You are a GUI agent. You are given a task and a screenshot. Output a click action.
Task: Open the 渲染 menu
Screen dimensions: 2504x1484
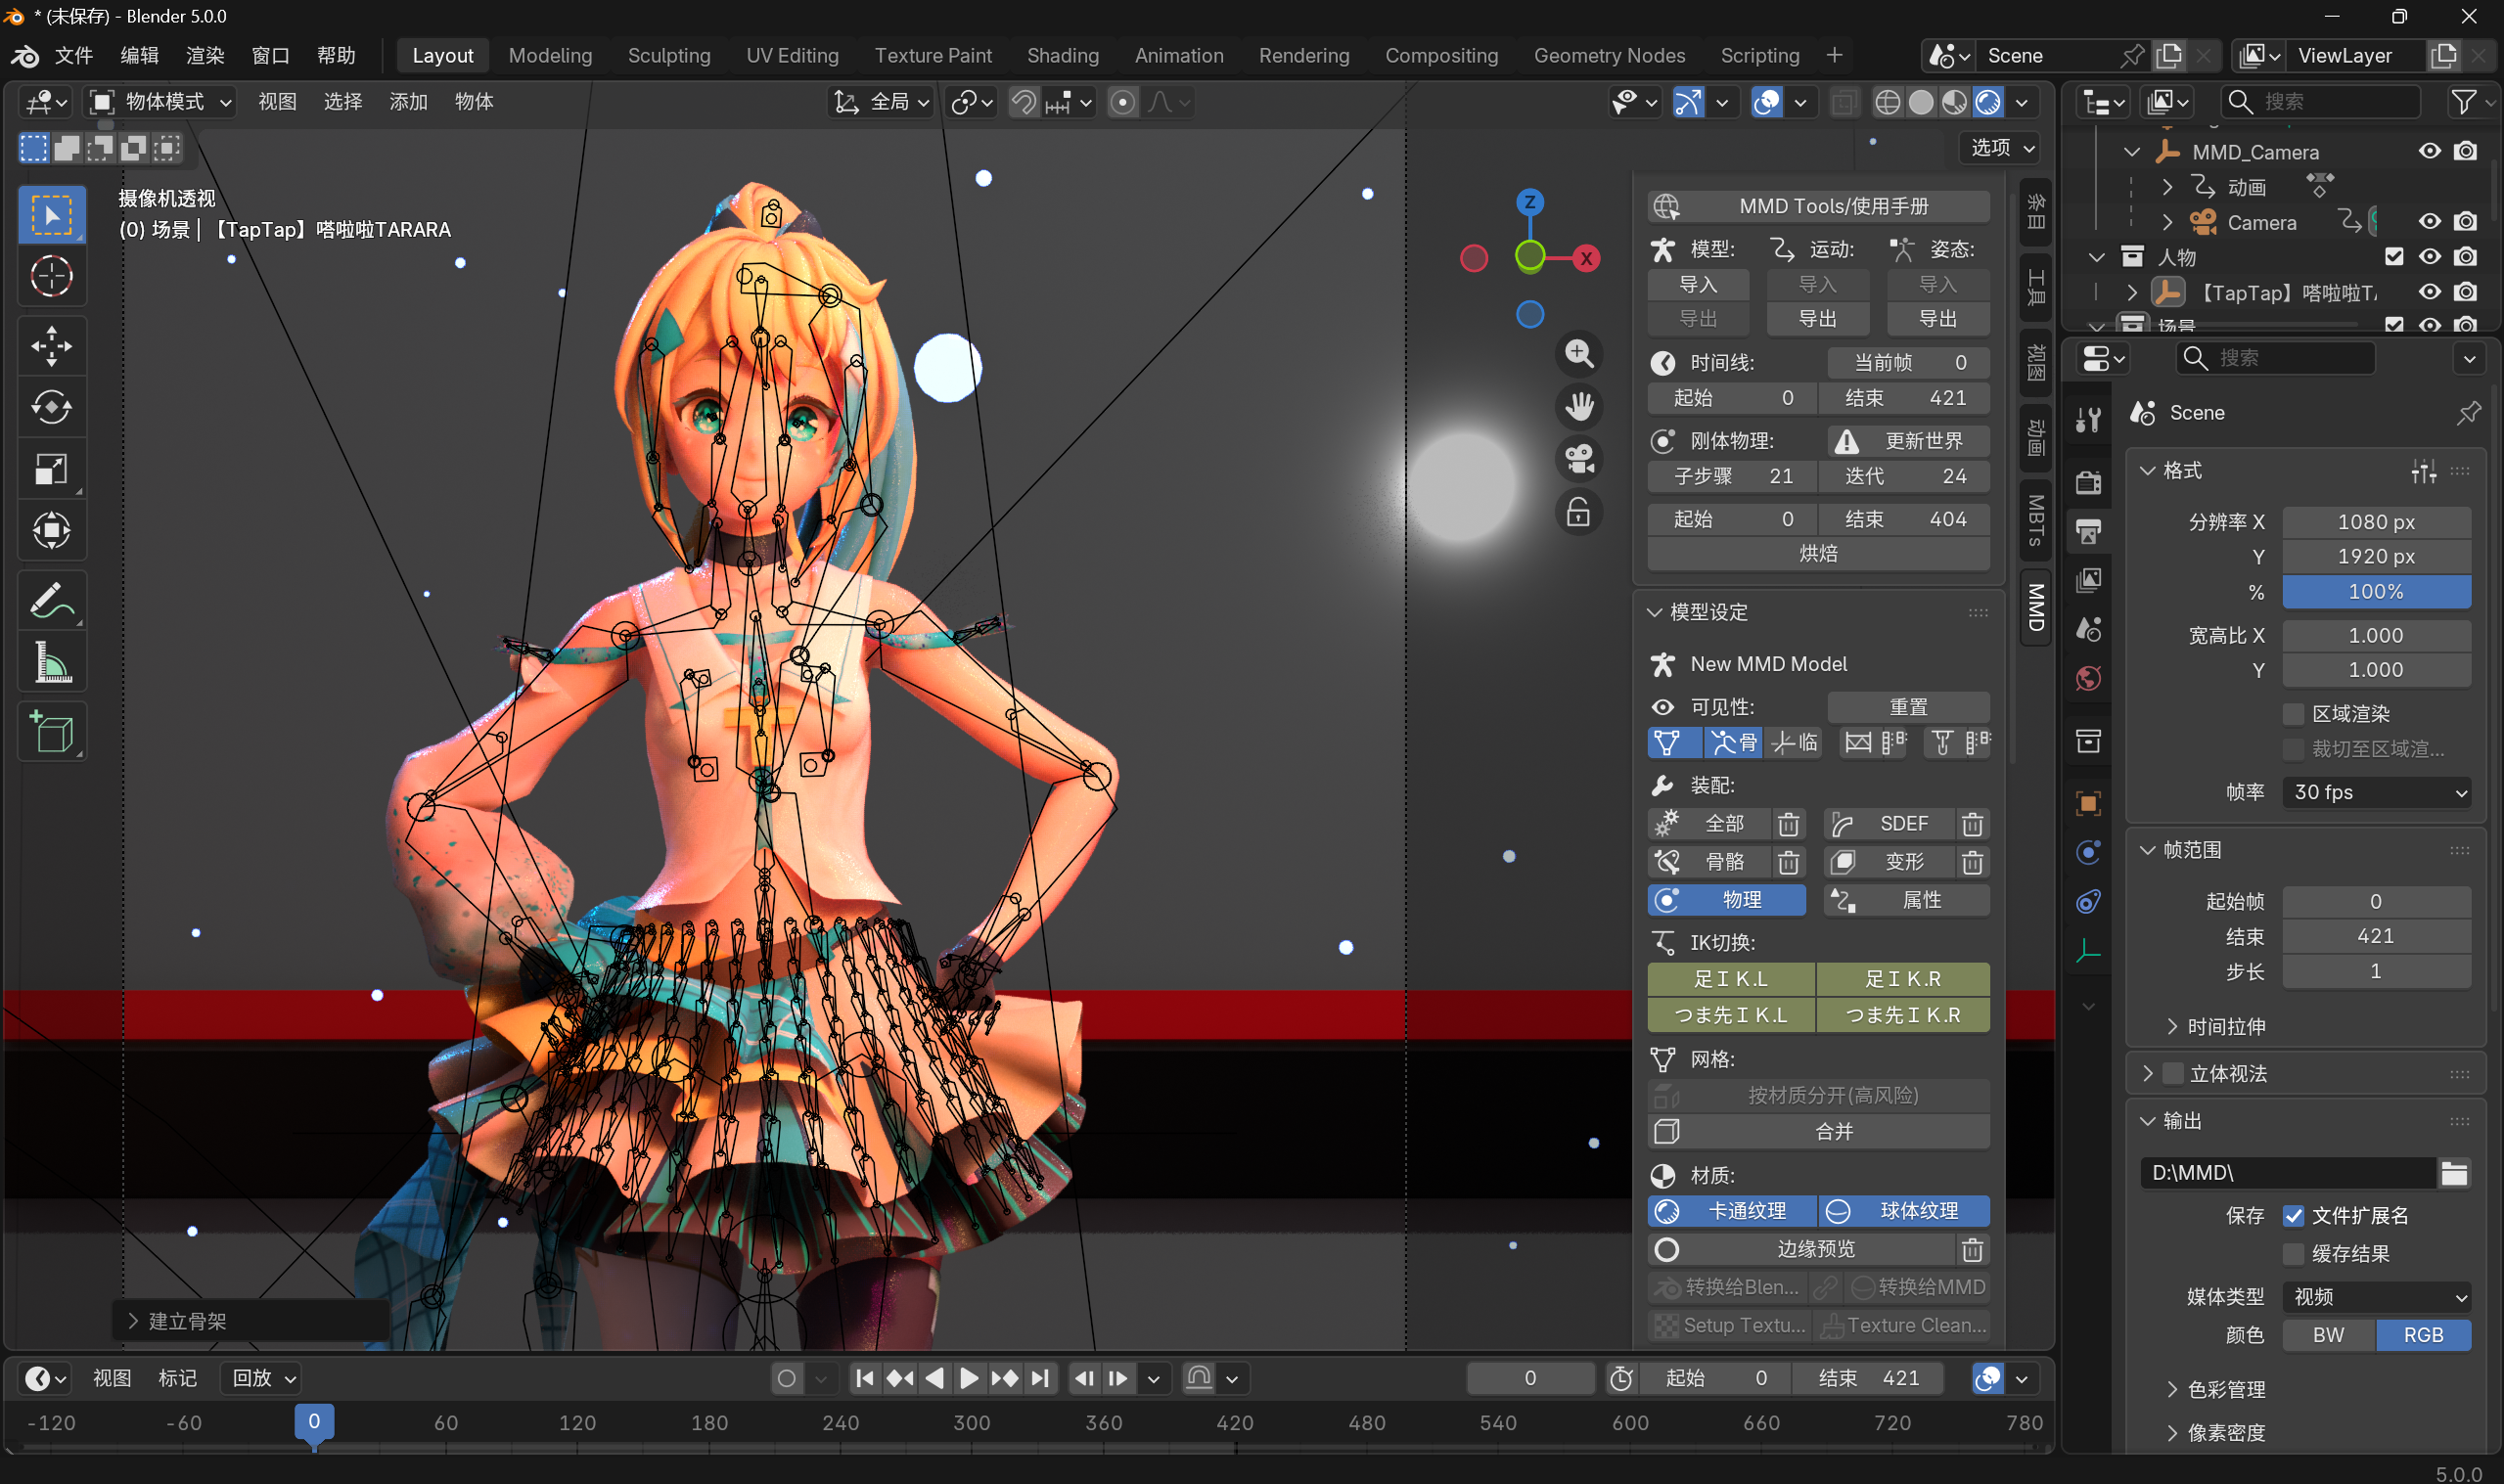[x=205, y=56]
